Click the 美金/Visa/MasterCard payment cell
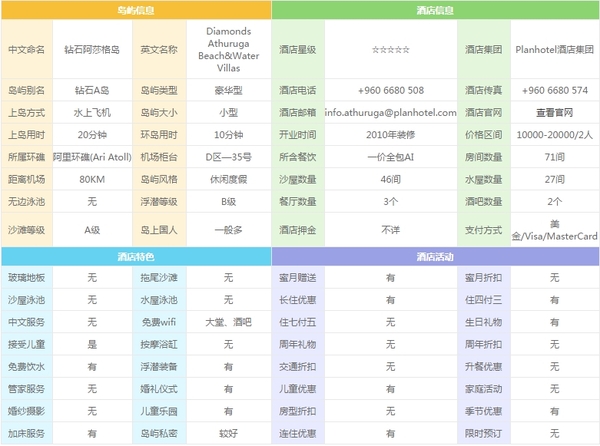Viewport: 600px width, 446px height. [x=554, y=230]
